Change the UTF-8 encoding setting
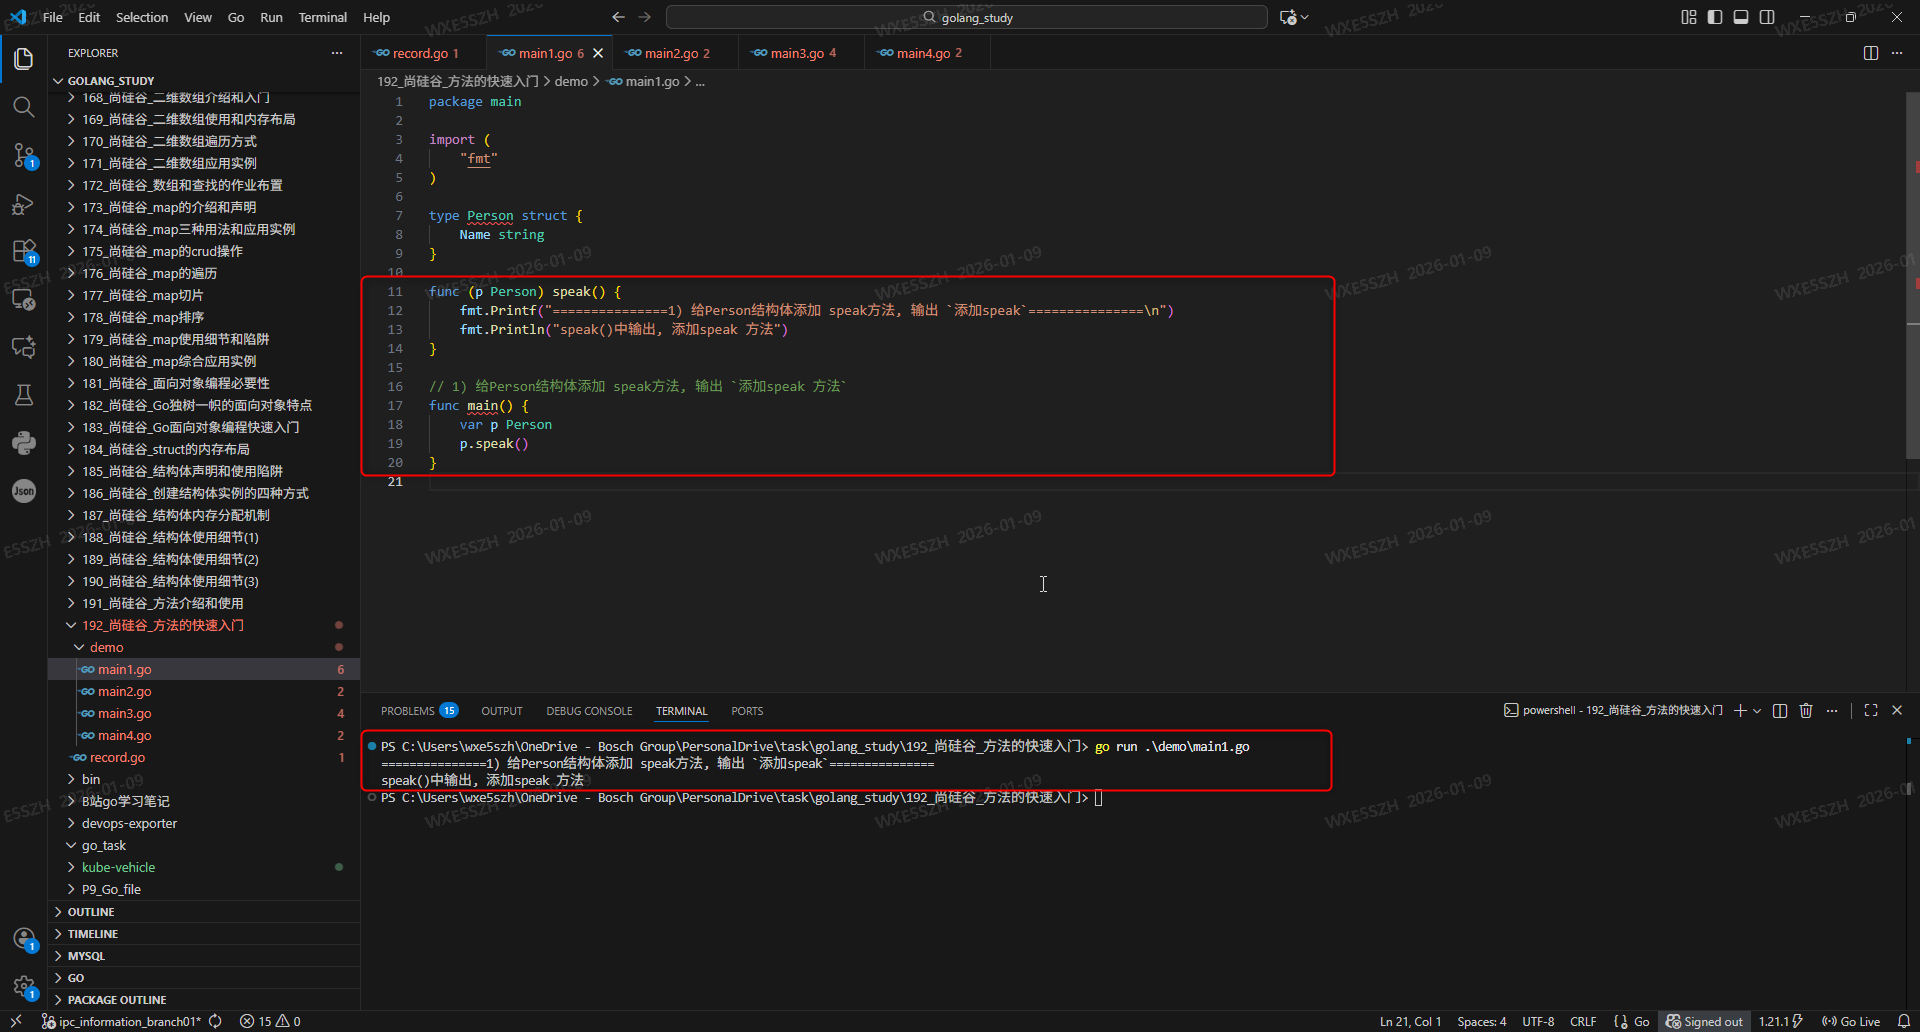This screenshot has width=1920, height=1032. tap(1538, 1021)
